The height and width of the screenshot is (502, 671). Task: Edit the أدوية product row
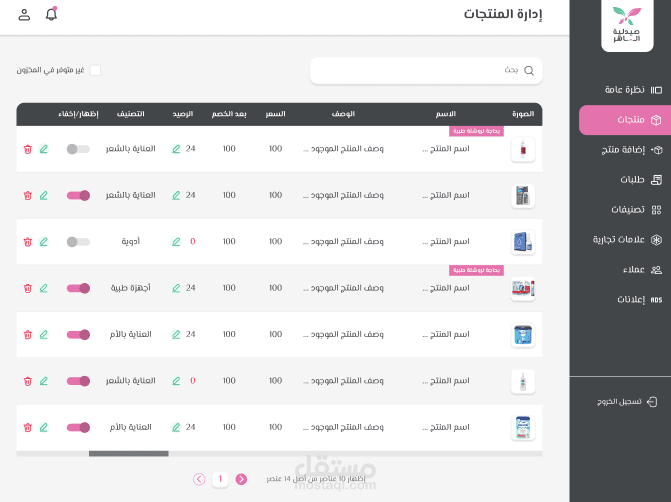tap(44, 242)
